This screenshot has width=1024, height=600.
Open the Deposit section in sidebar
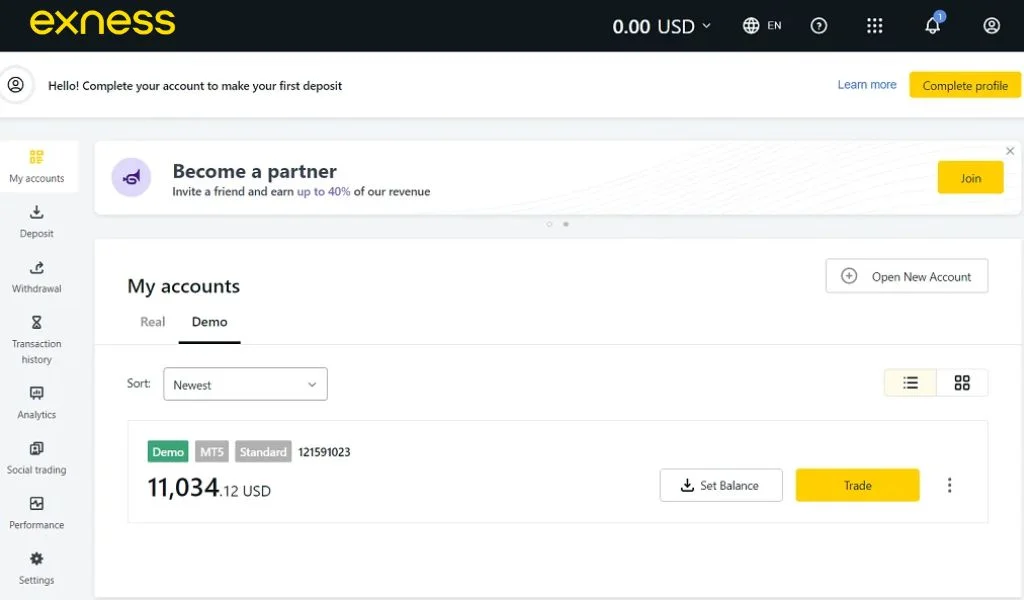[x=36, y=222]
